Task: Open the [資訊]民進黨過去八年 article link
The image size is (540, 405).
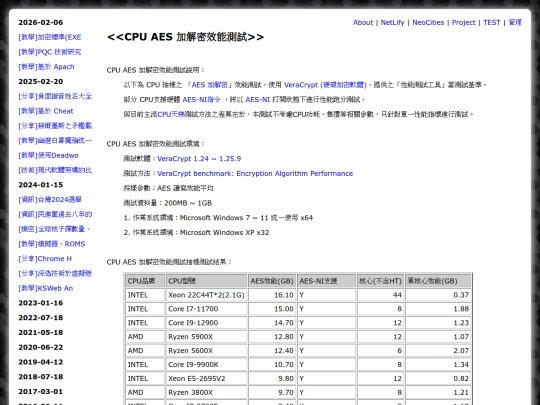Action: 55,215
